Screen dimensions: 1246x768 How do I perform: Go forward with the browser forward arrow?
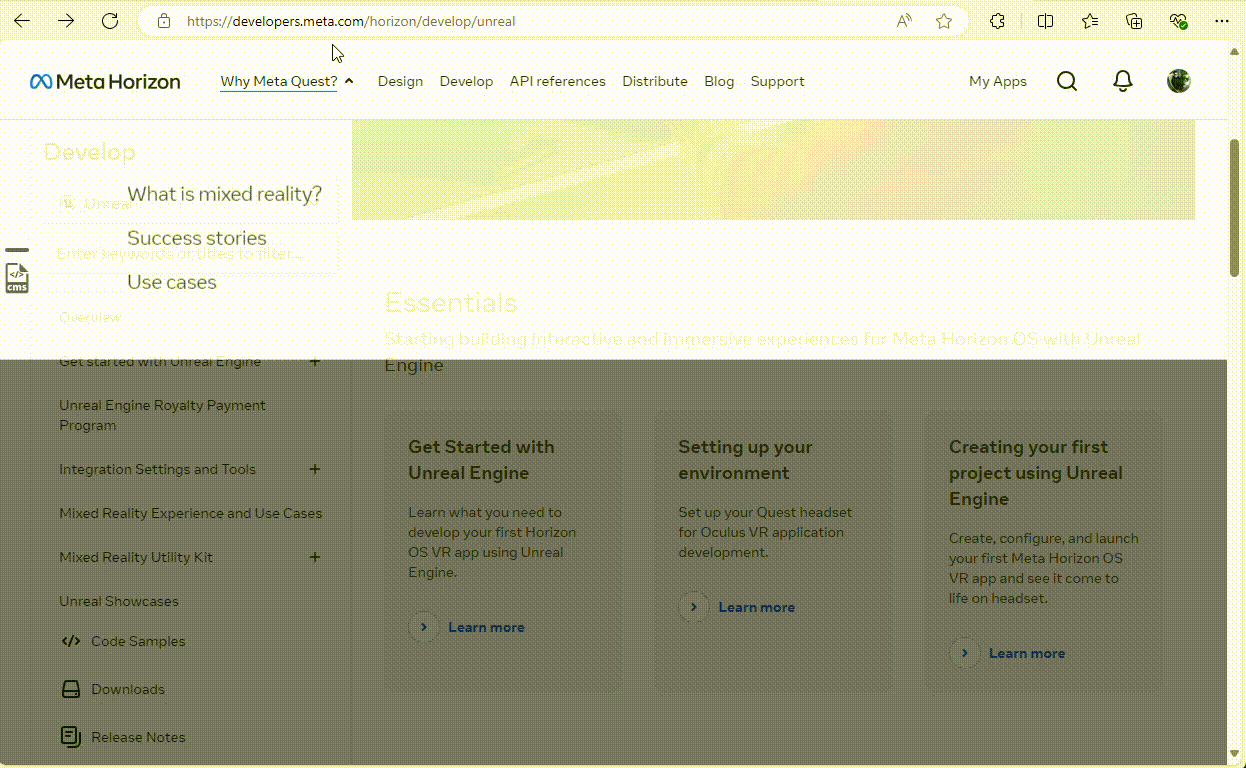click(x=66, y=21)
